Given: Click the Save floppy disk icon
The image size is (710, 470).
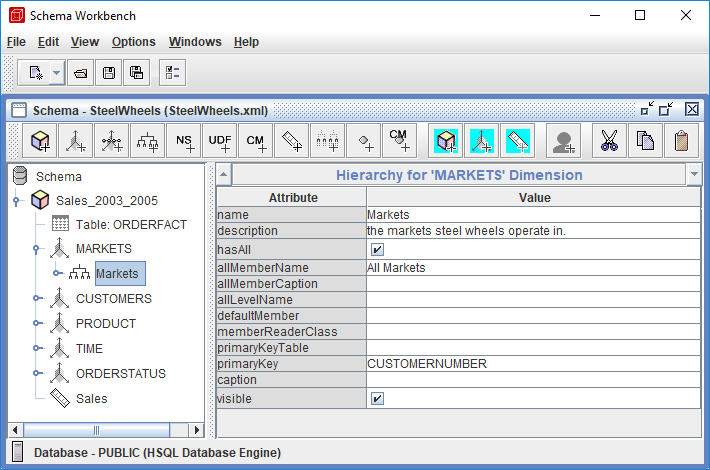Looking at the screenshot, I should (109, 72).
